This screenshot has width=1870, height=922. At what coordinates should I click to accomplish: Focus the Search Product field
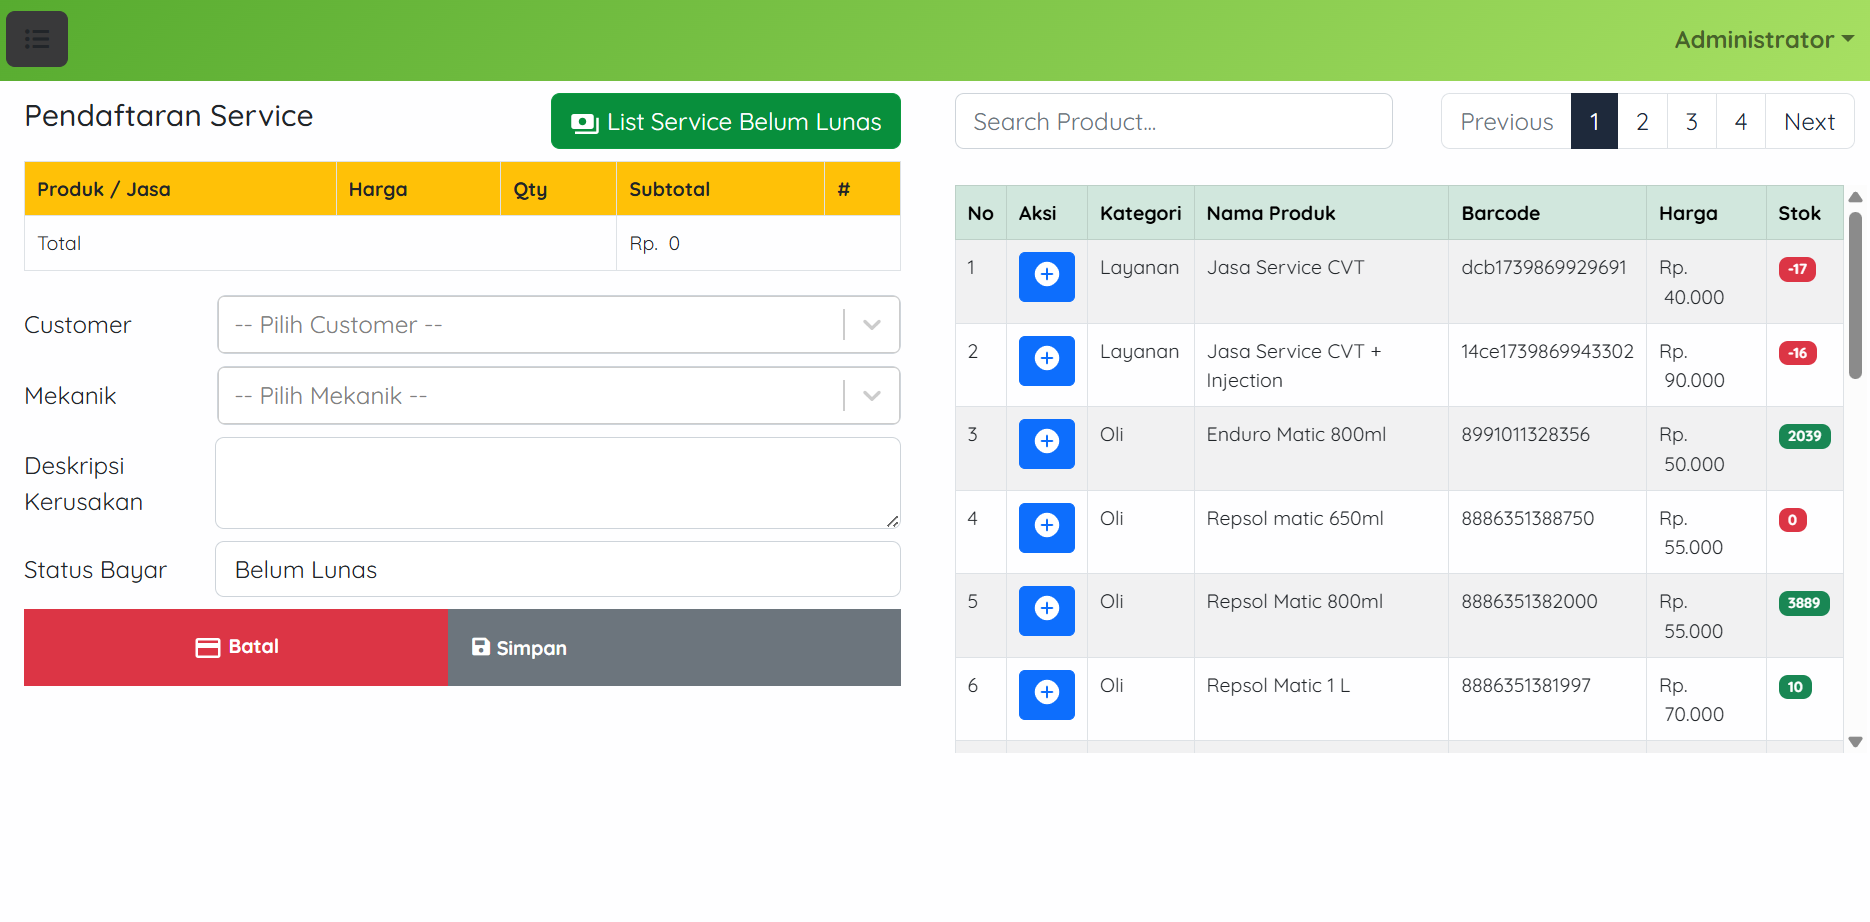click(x=1173, y=122)
